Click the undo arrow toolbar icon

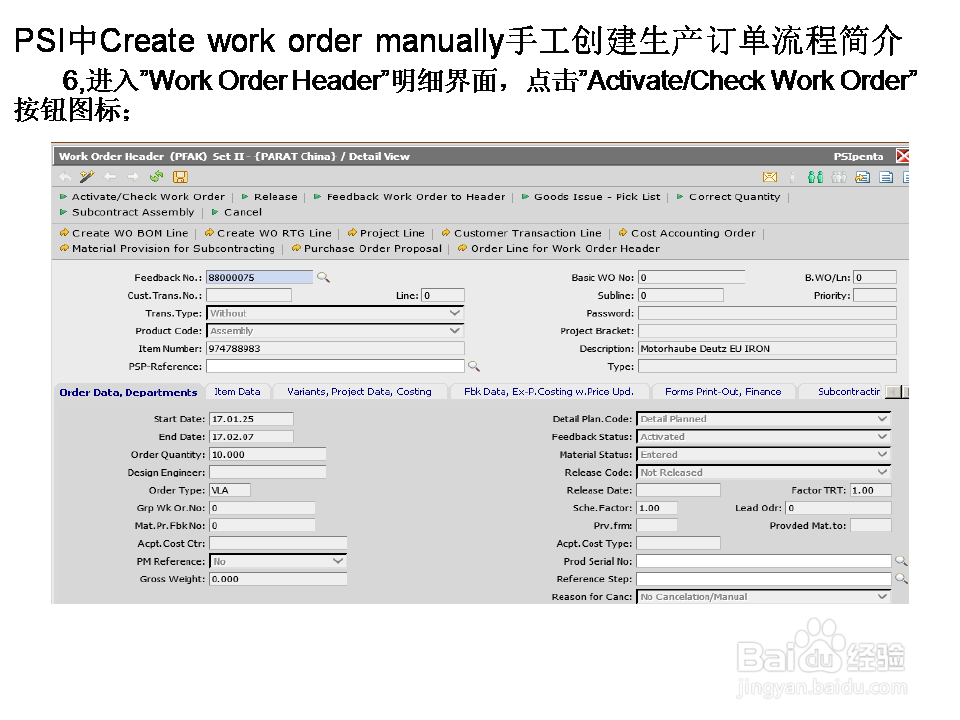tap(65, 177)
